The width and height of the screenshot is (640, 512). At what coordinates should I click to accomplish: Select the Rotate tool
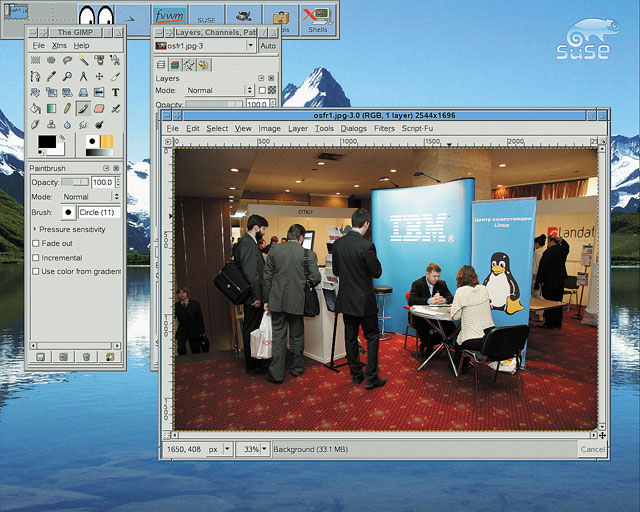pyautogui.click(x=35, y=92)
